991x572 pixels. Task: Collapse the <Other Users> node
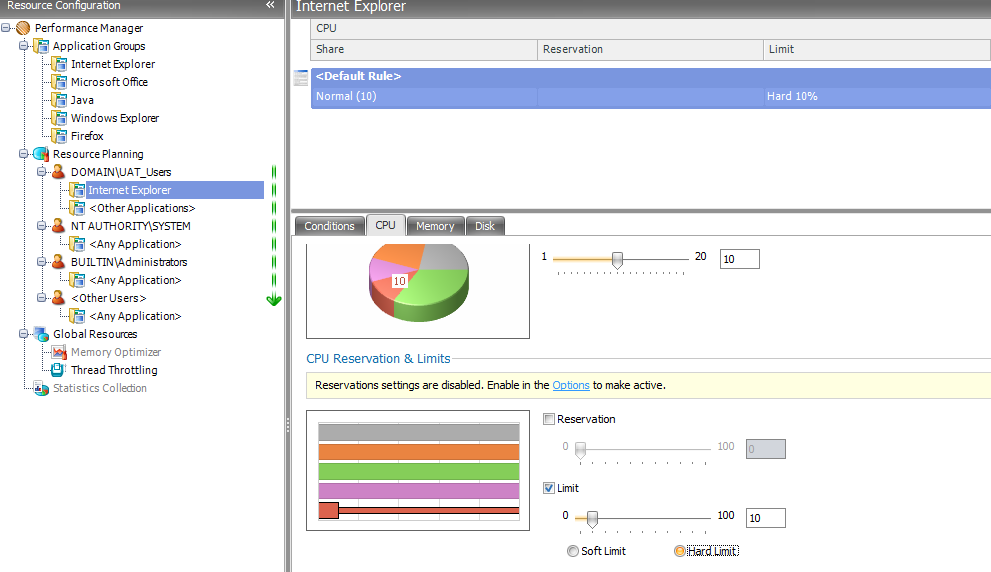click(41, 298)
